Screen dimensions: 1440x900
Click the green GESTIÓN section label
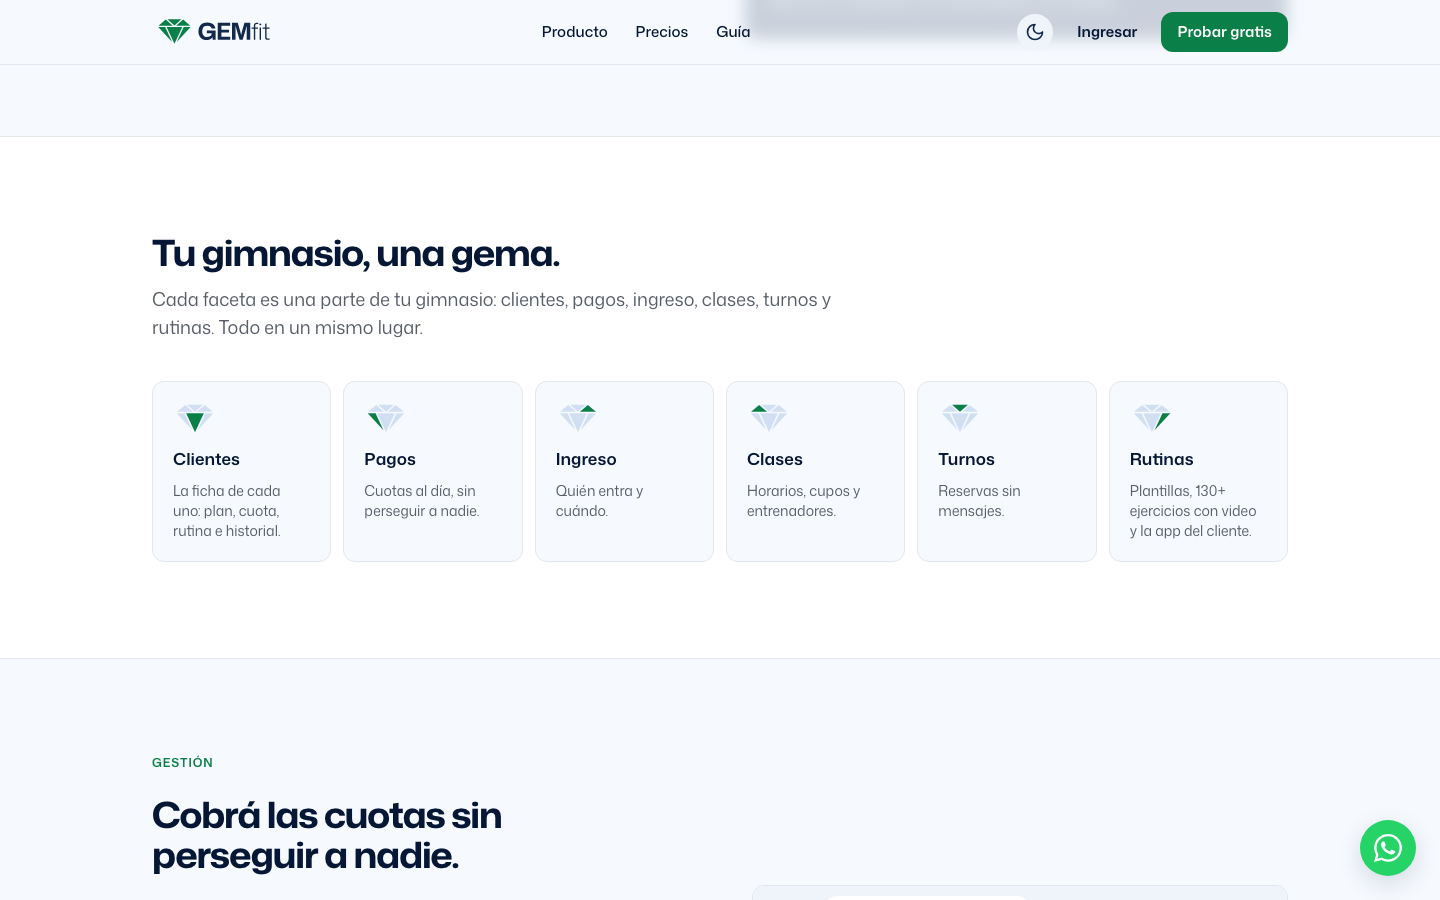(182, 762)
